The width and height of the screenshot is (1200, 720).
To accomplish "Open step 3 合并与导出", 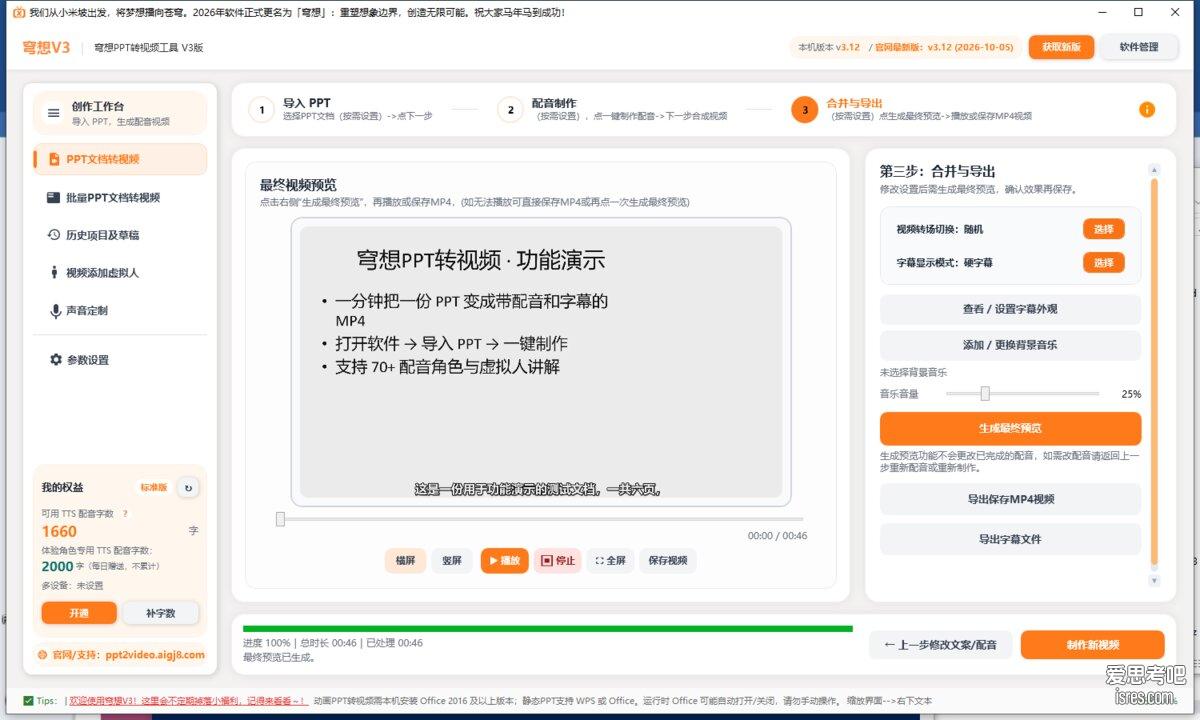I will [911, 109].
